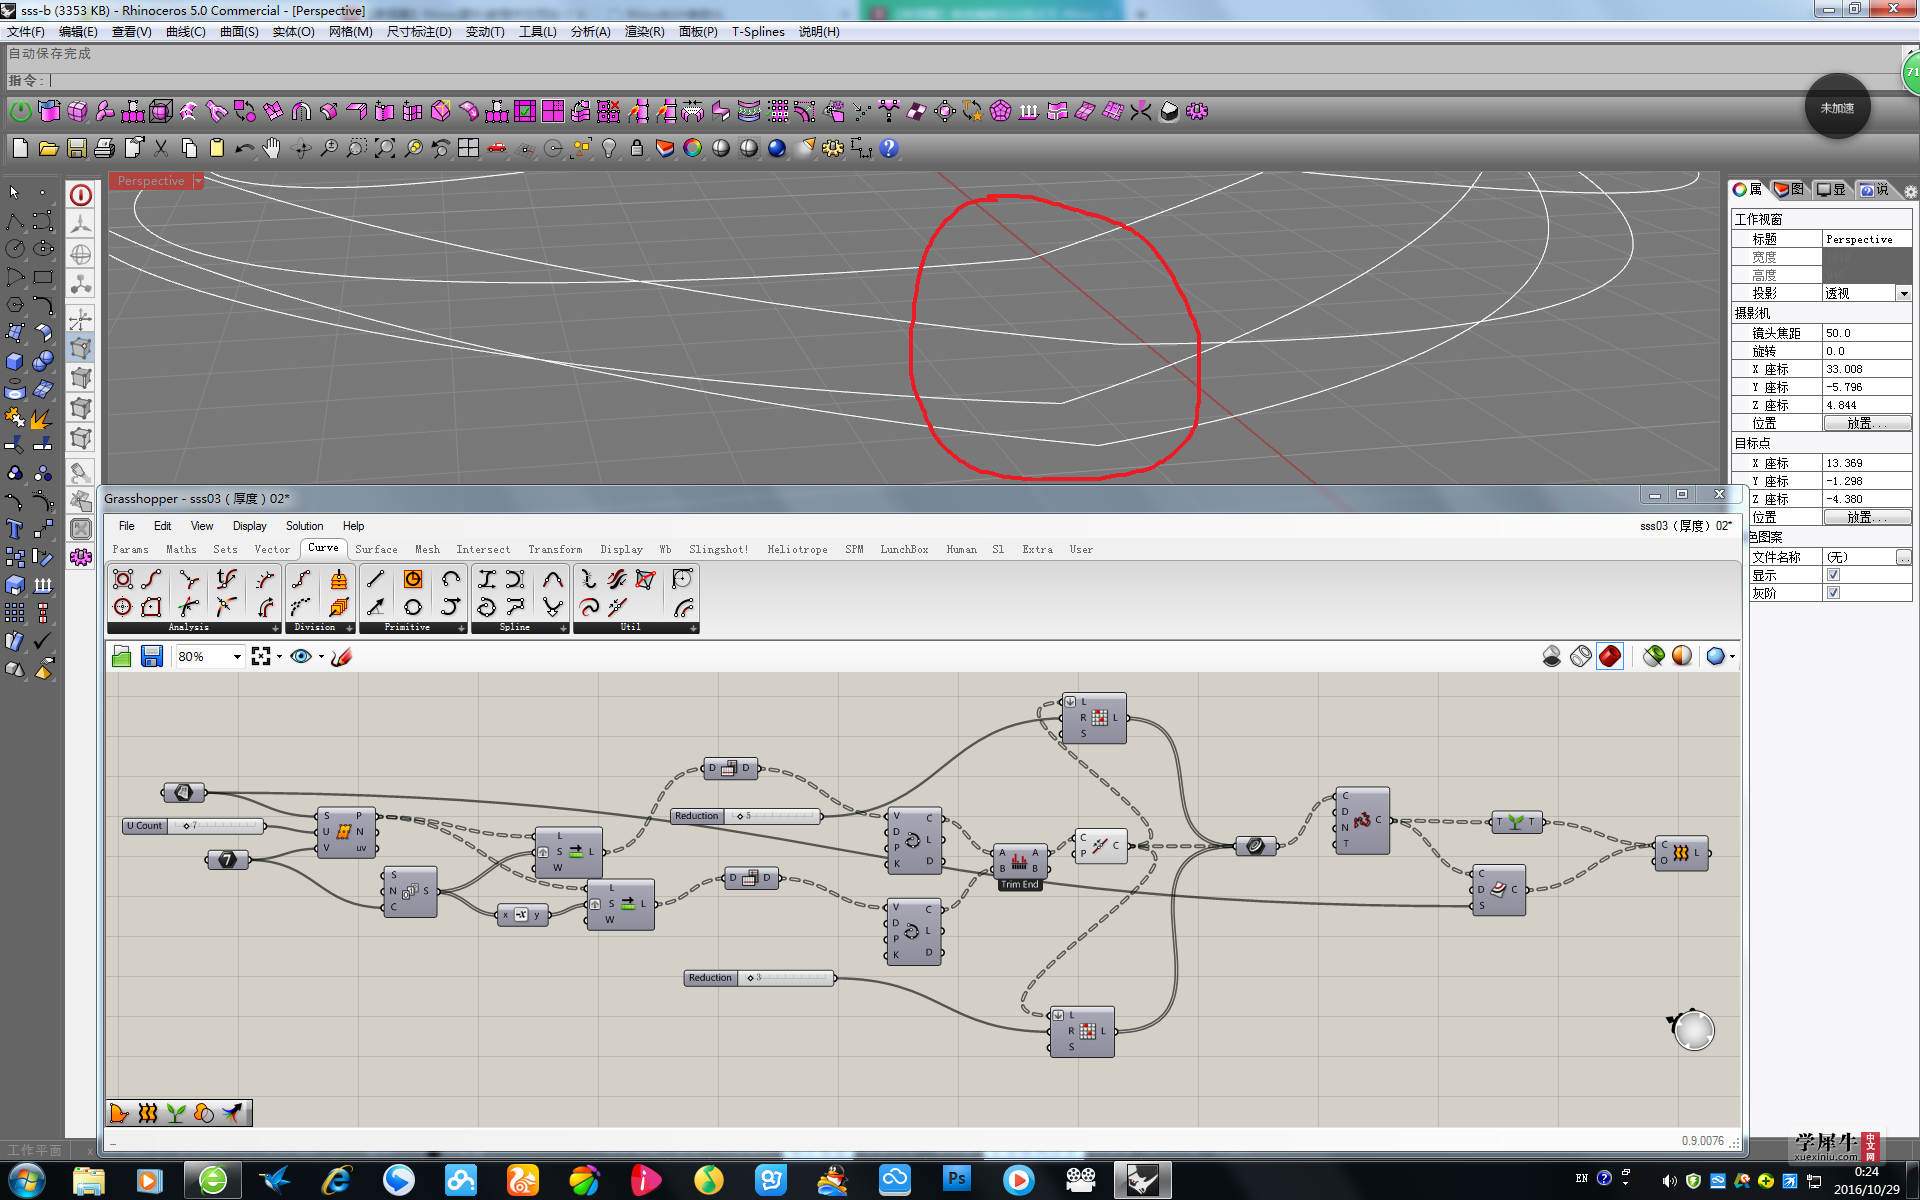Click the 未加速 round overlay button
Image resolution: width=1920 pixels, height=1200 pixels.
pyautogui.click(x=1837, y=107)
